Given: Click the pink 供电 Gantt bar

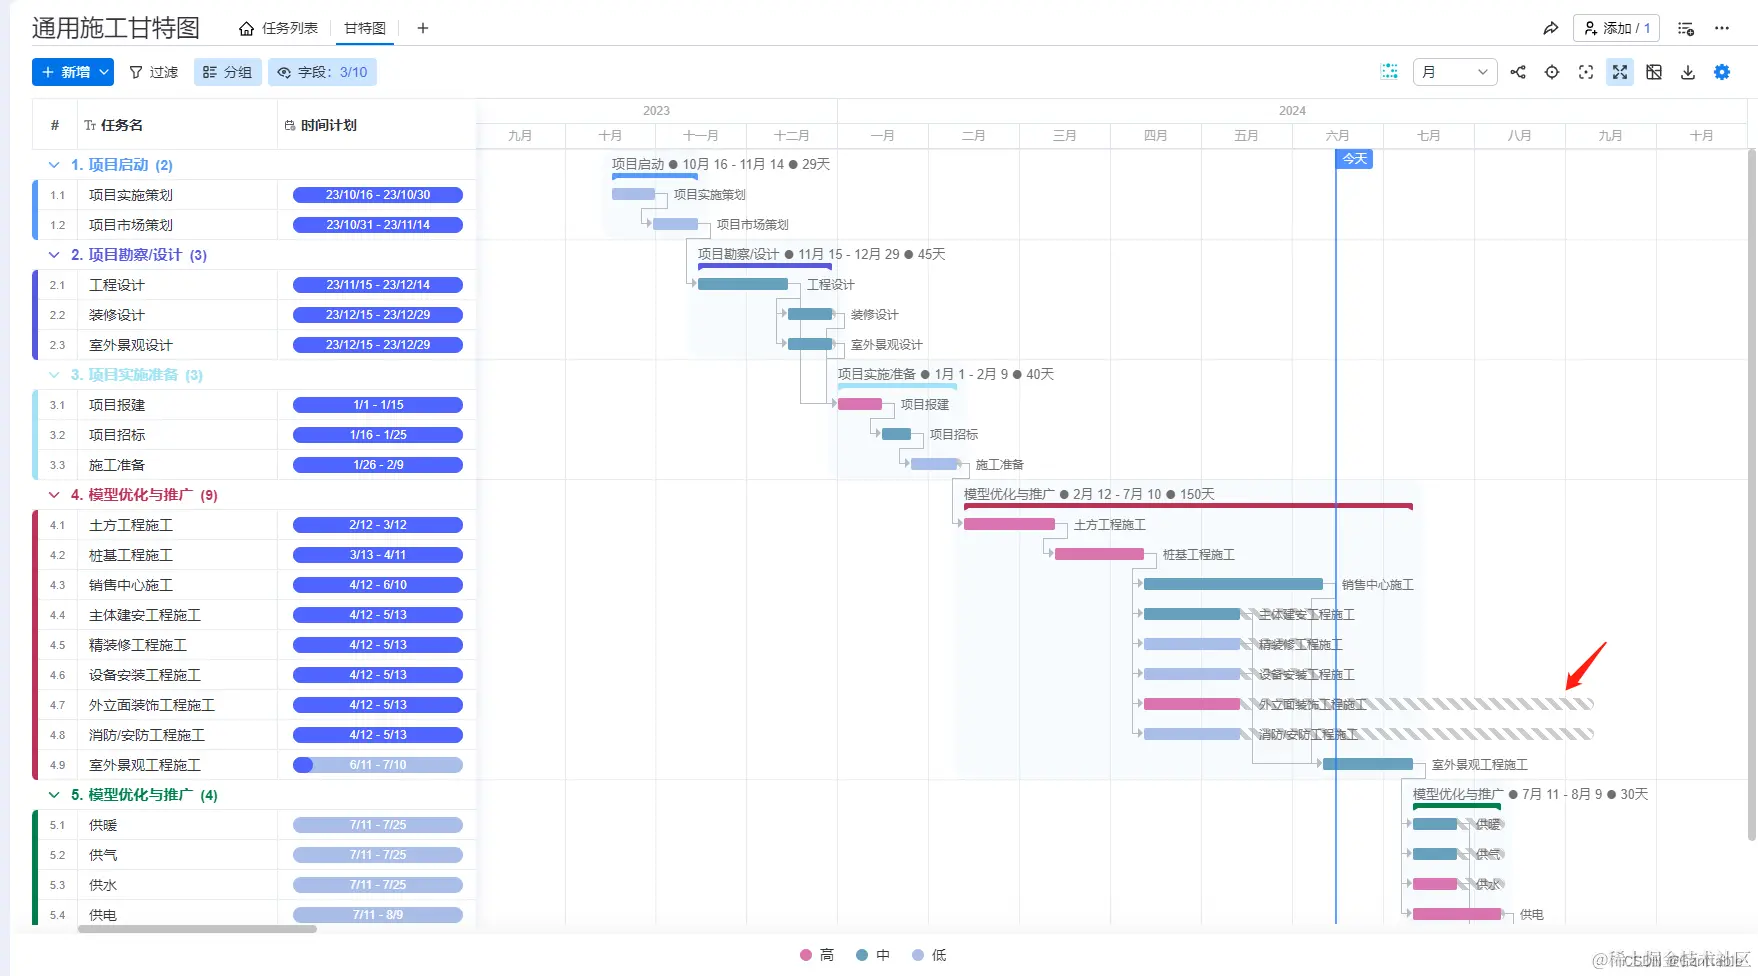Looking at the screenshot, I should (x=1457, y=914).
